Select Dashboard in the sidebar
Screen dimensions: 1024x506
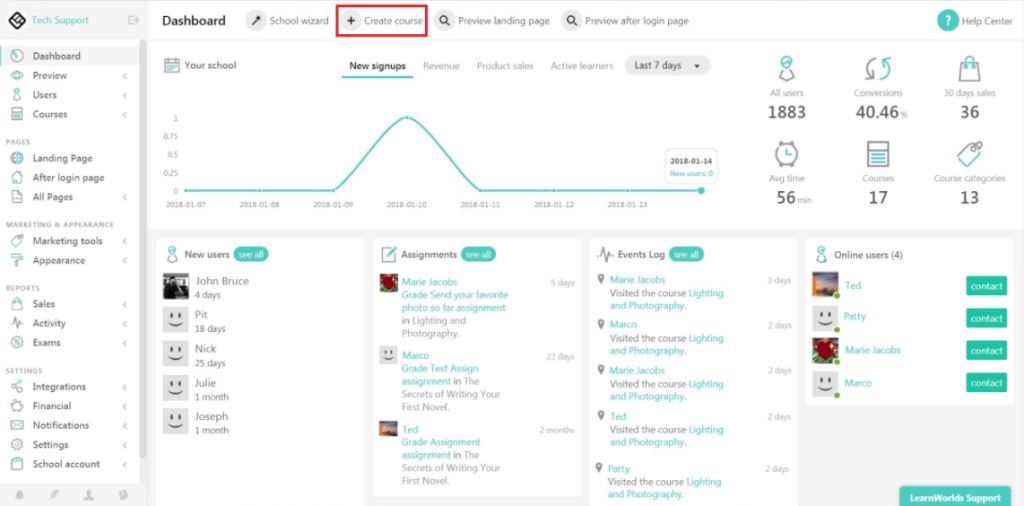coord(69,56)
